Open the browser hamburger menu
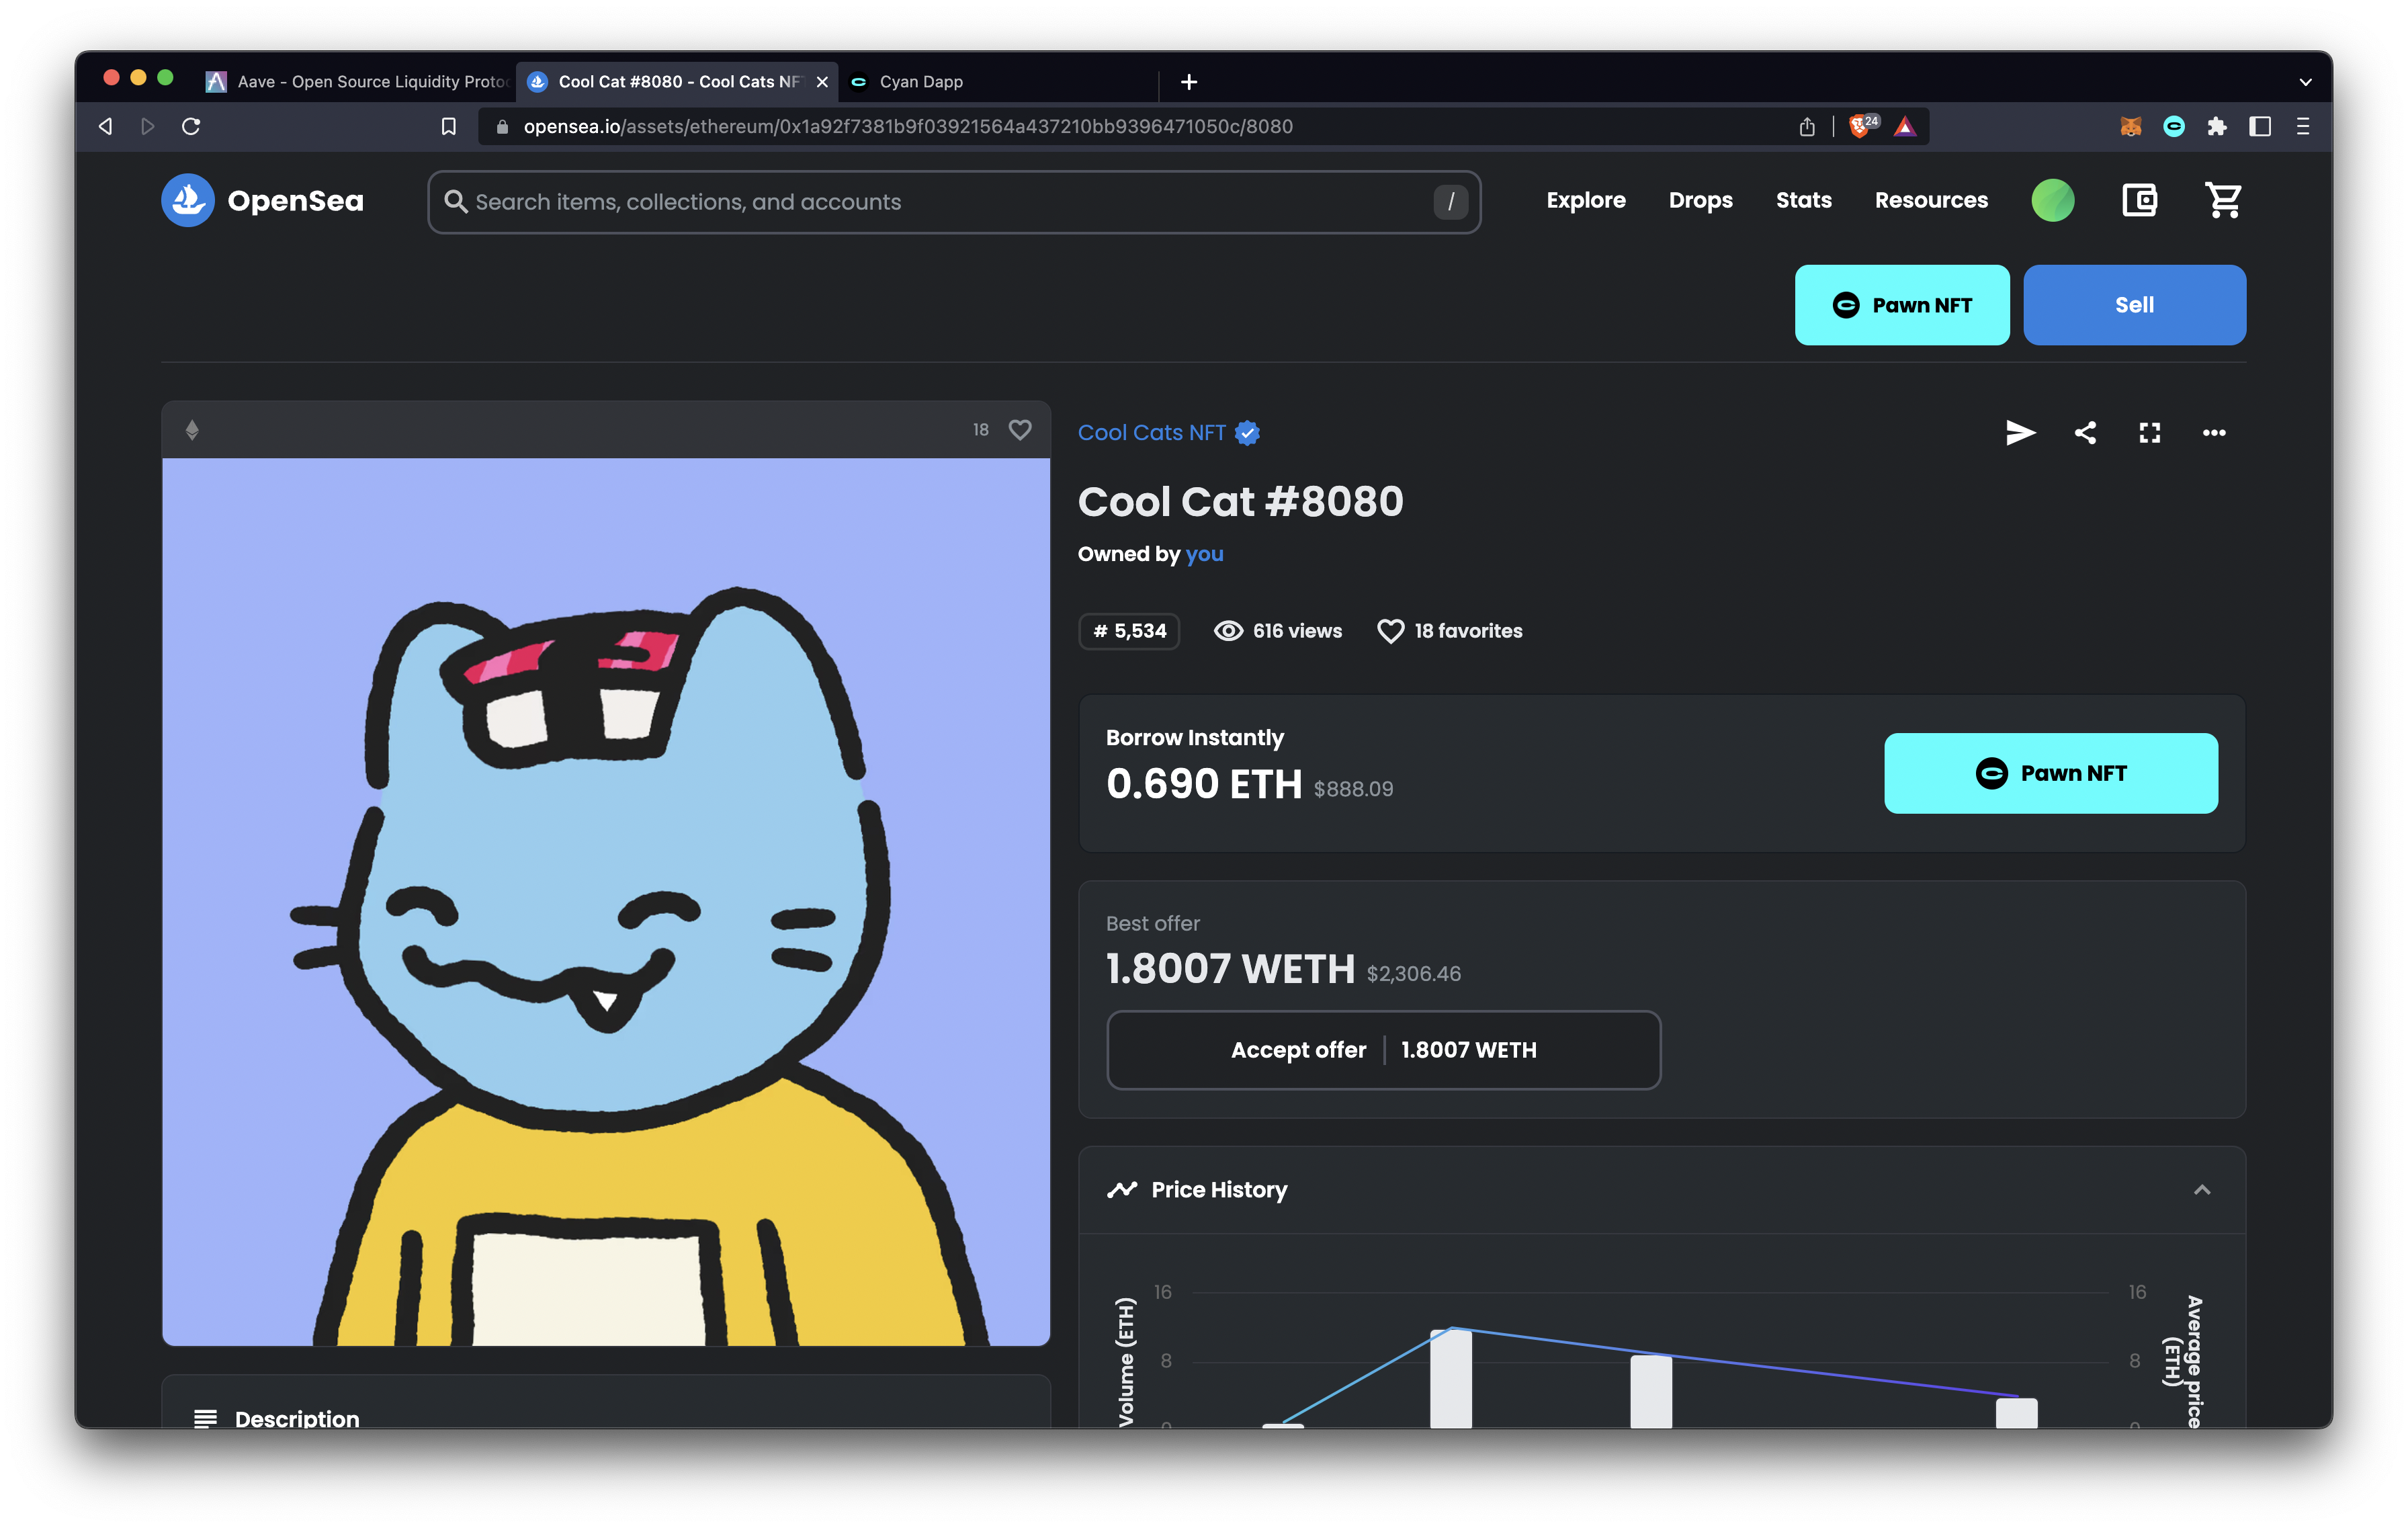The image size is (2408, 1528). tap(2303, 127)
